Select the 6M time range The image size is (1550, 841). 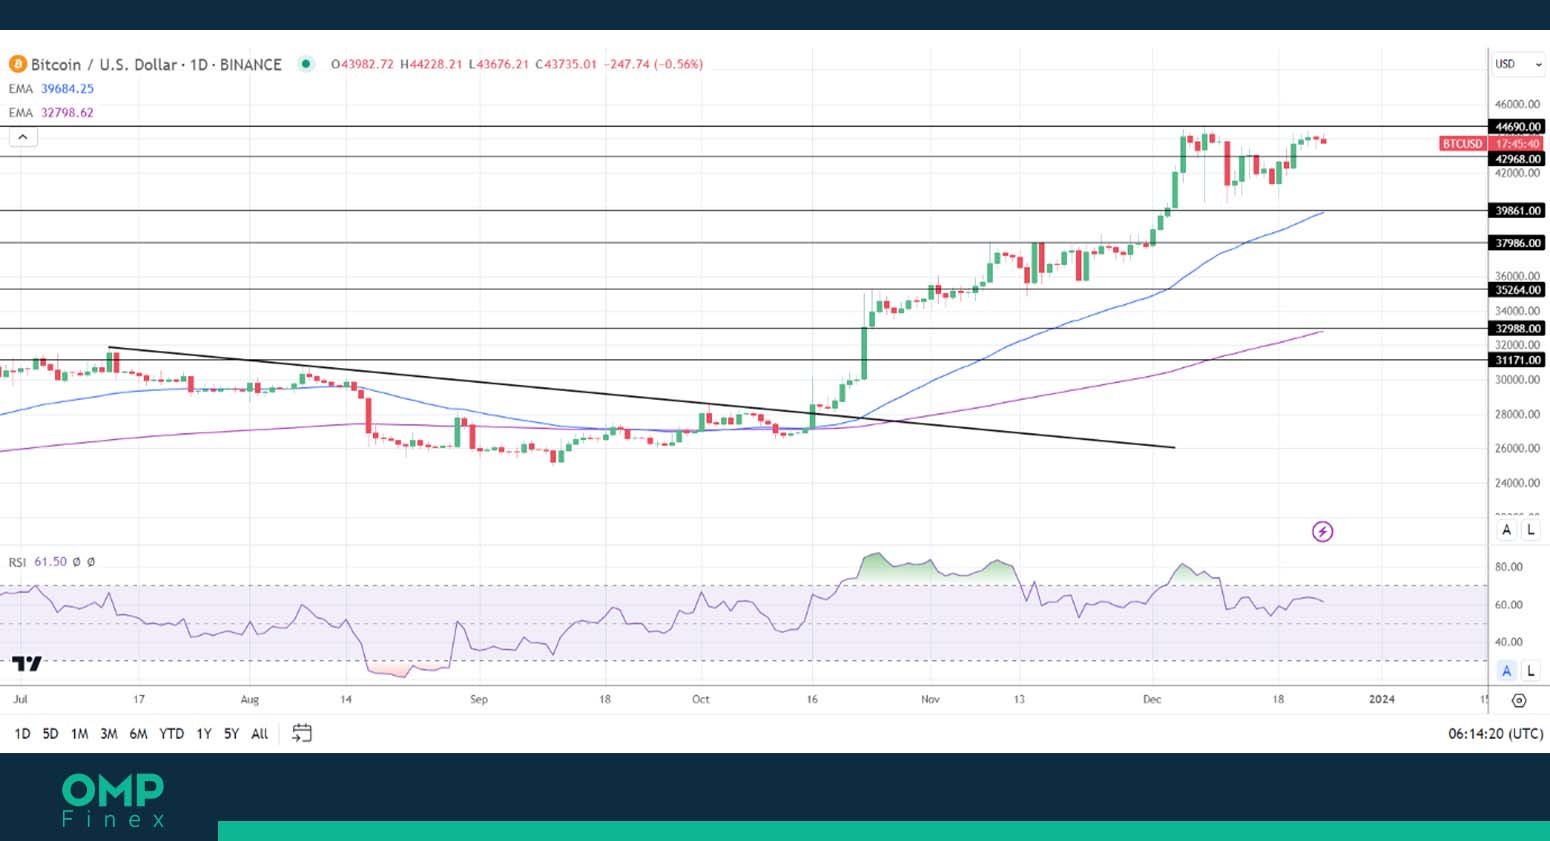pyautogui.click(x=139, y=734)
